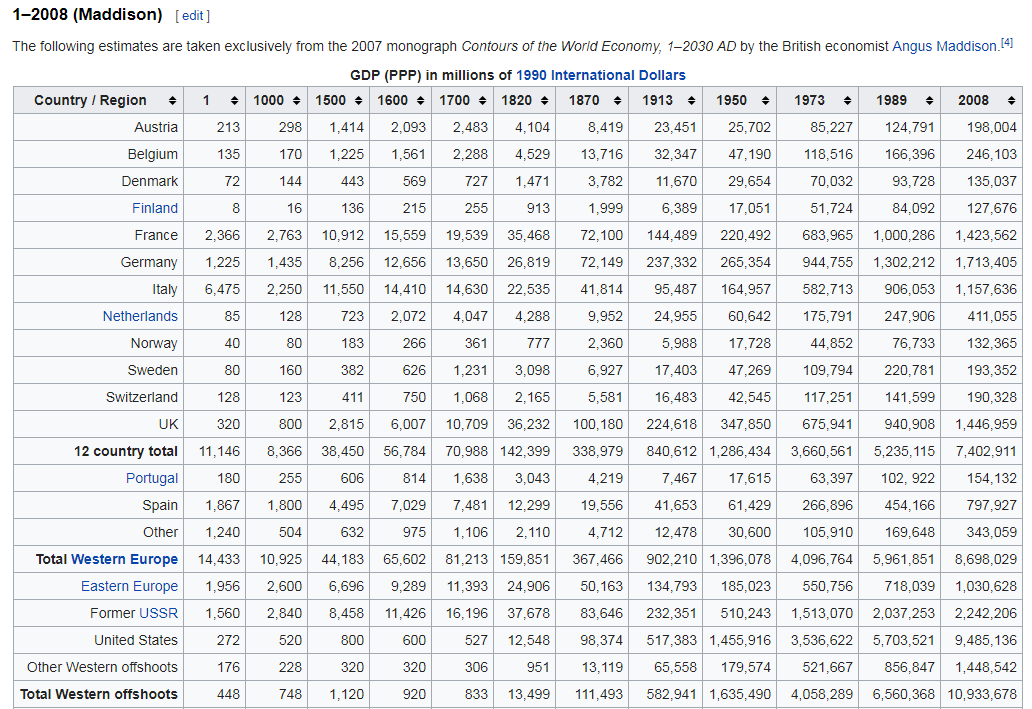
Task: Sort by the 1700 column arrows
Action: pos(482,100)
